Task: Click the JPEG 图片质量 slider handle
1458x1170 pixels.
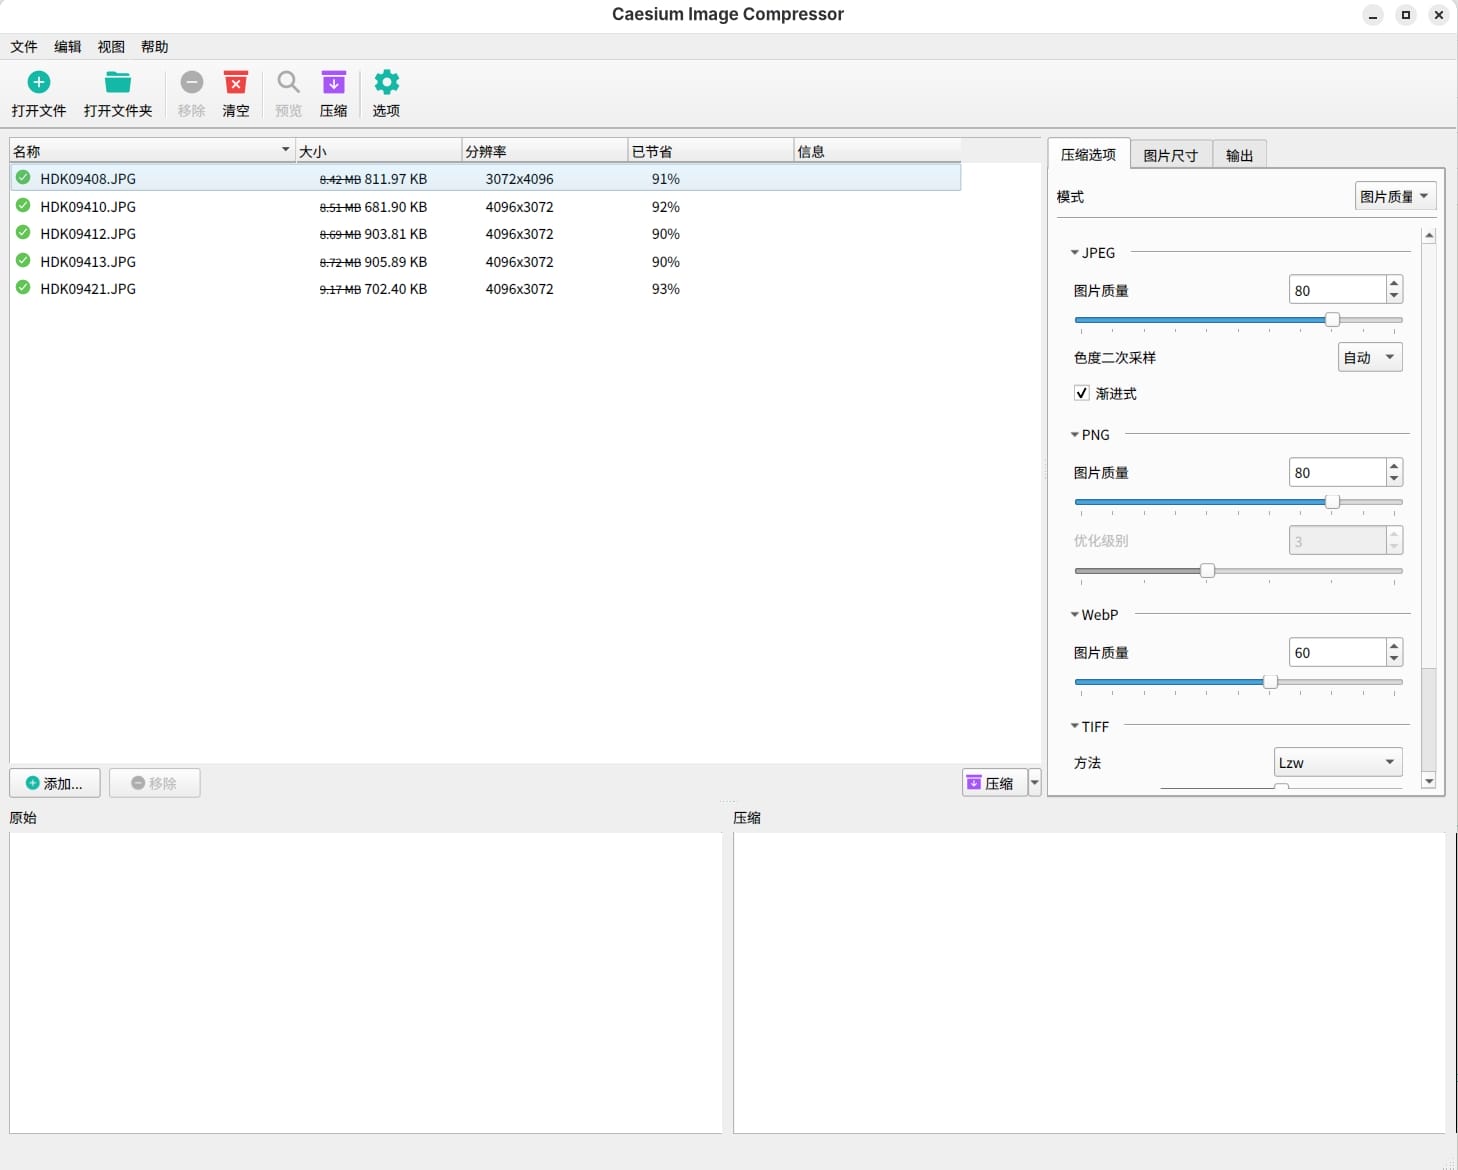Action: (1332, 320)
